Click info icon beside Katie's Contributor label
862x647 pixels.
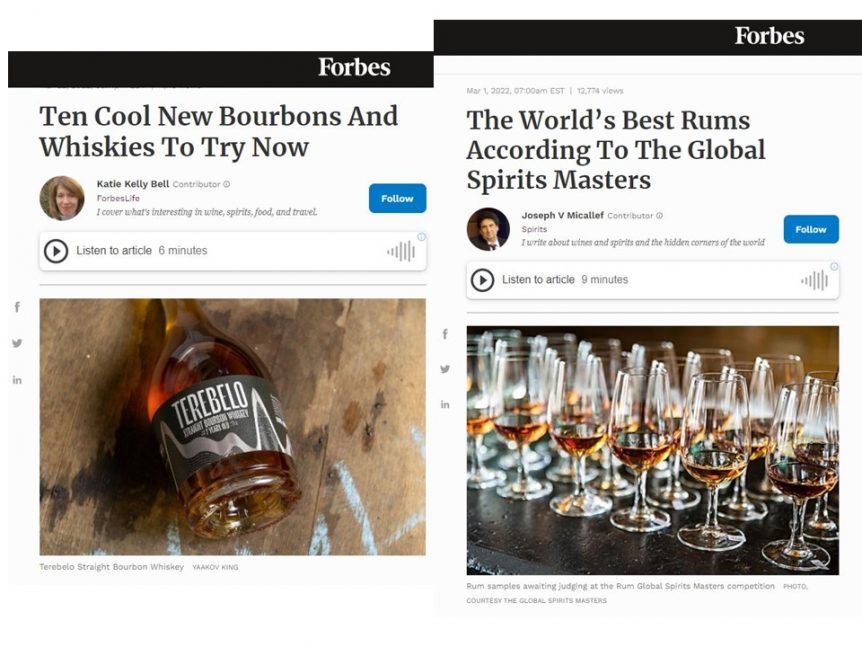(226, 184)
